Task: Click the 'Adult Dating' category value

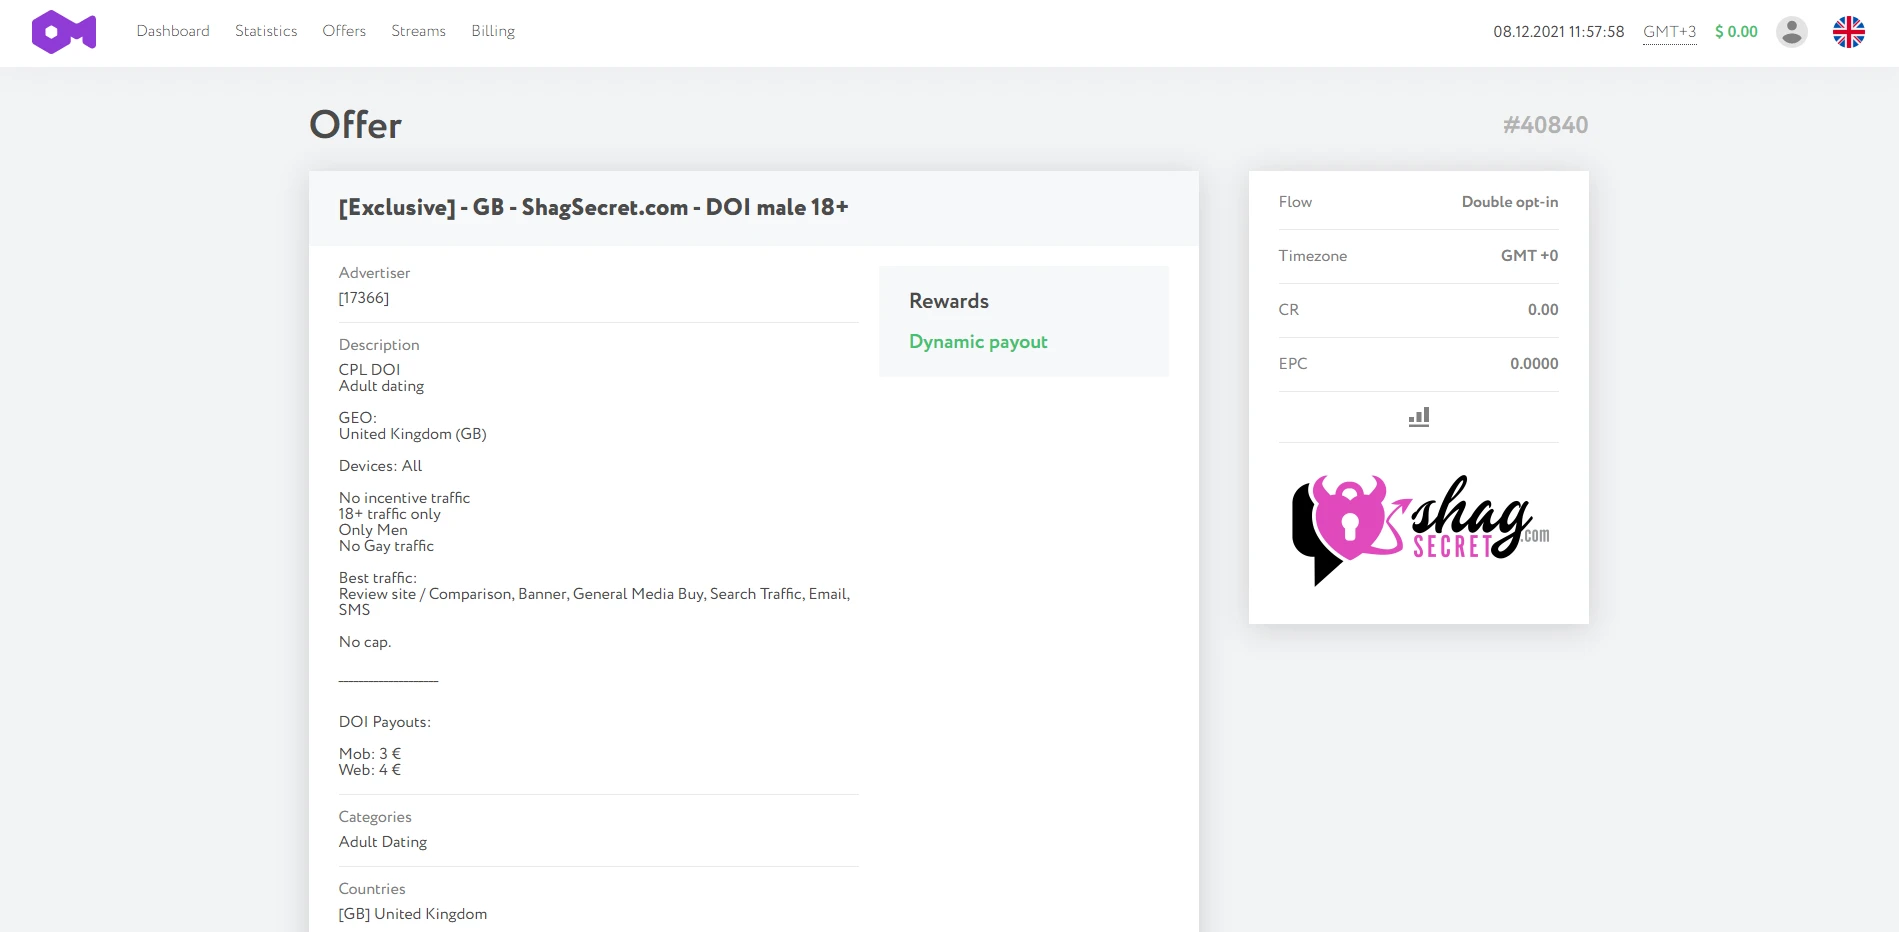Action: coord(383,842)
